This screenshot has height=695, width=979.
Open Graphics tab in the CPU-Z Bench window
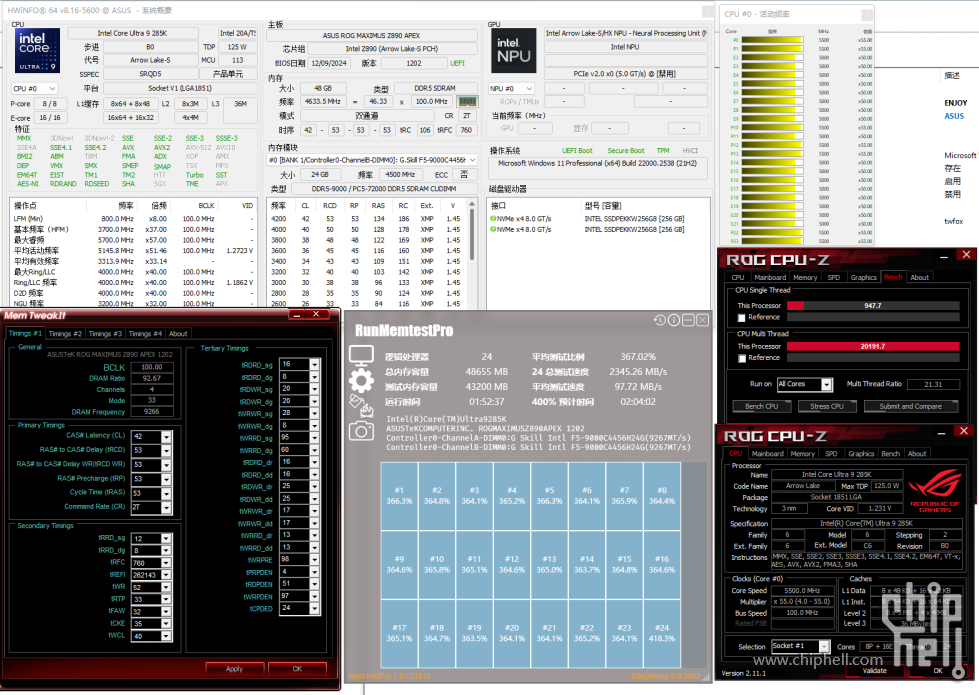tap(863, 277)
